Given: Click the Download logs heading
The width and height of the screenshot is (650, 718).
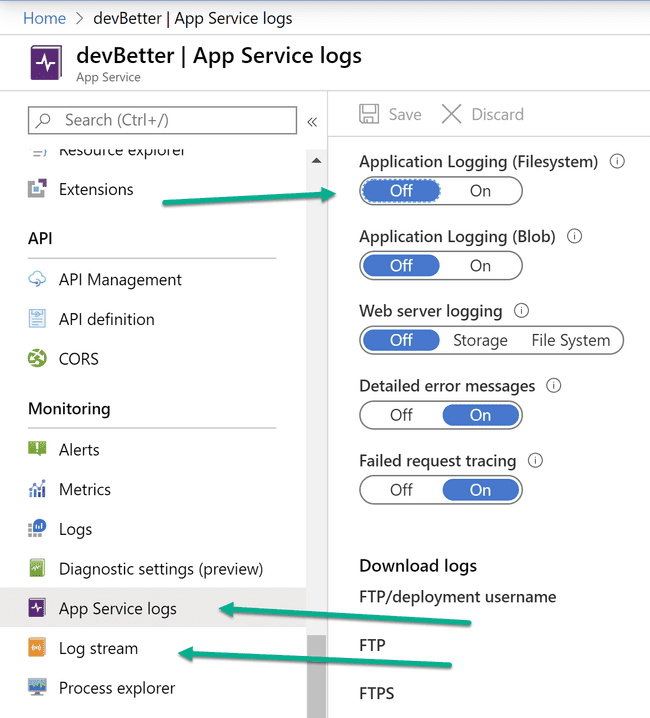Looking at the screenshot, I should tap(418, 566).
